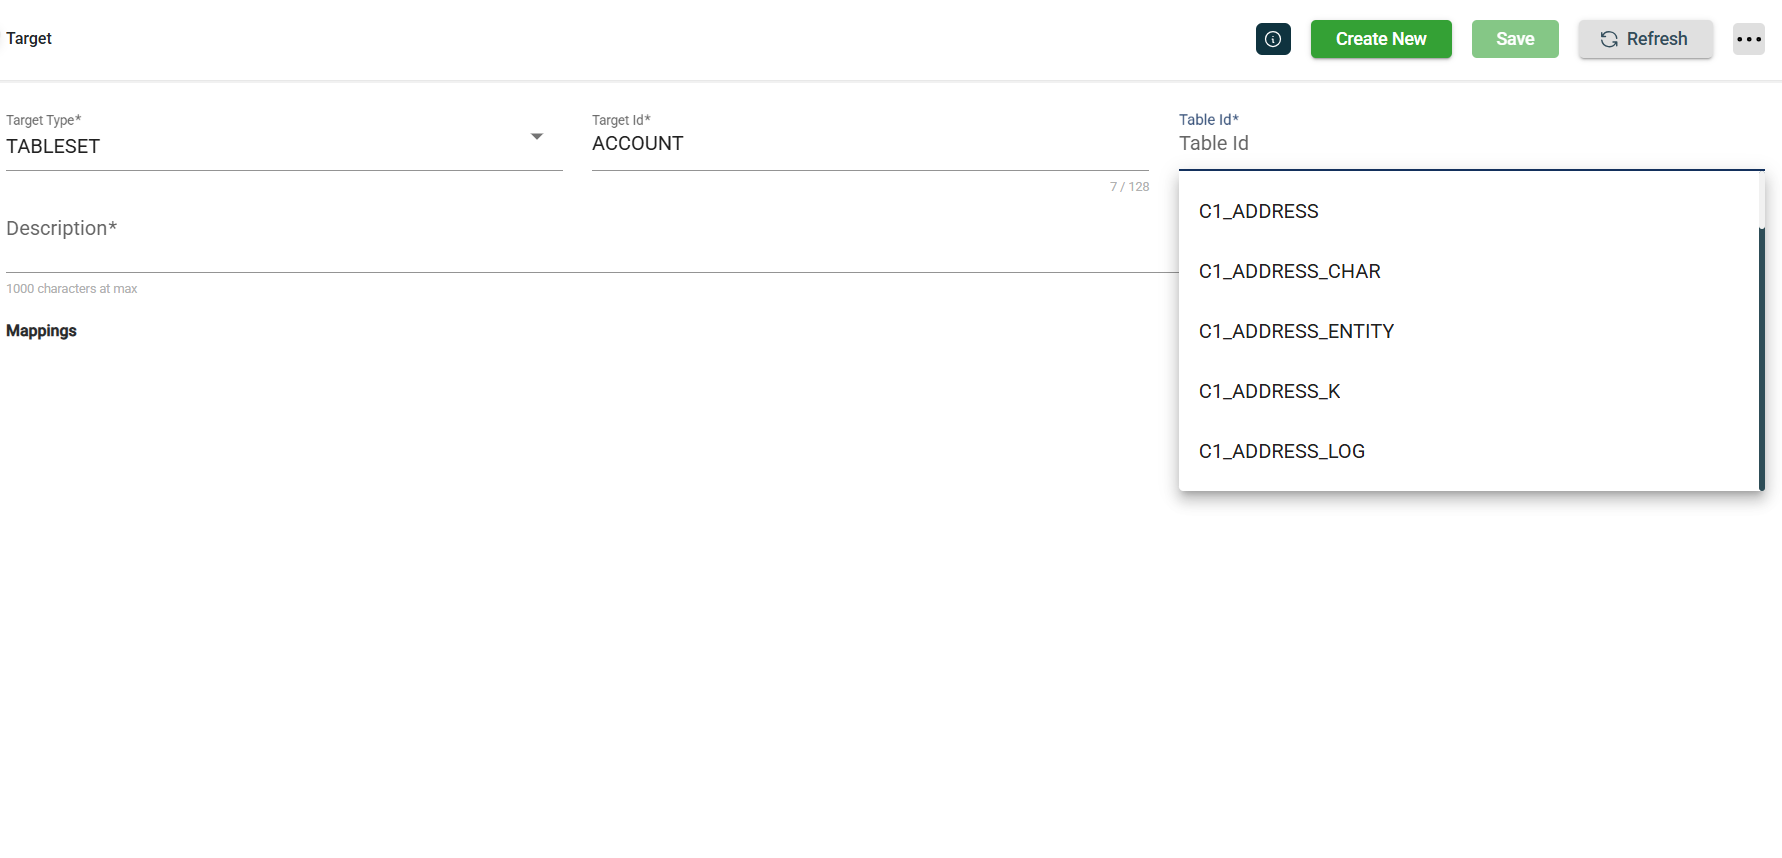
Task: Click the Save button
Action: [x=1514, y=39]
